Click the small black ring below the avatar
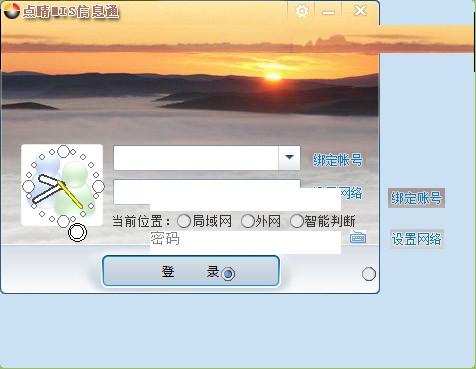 pos(77,232)
